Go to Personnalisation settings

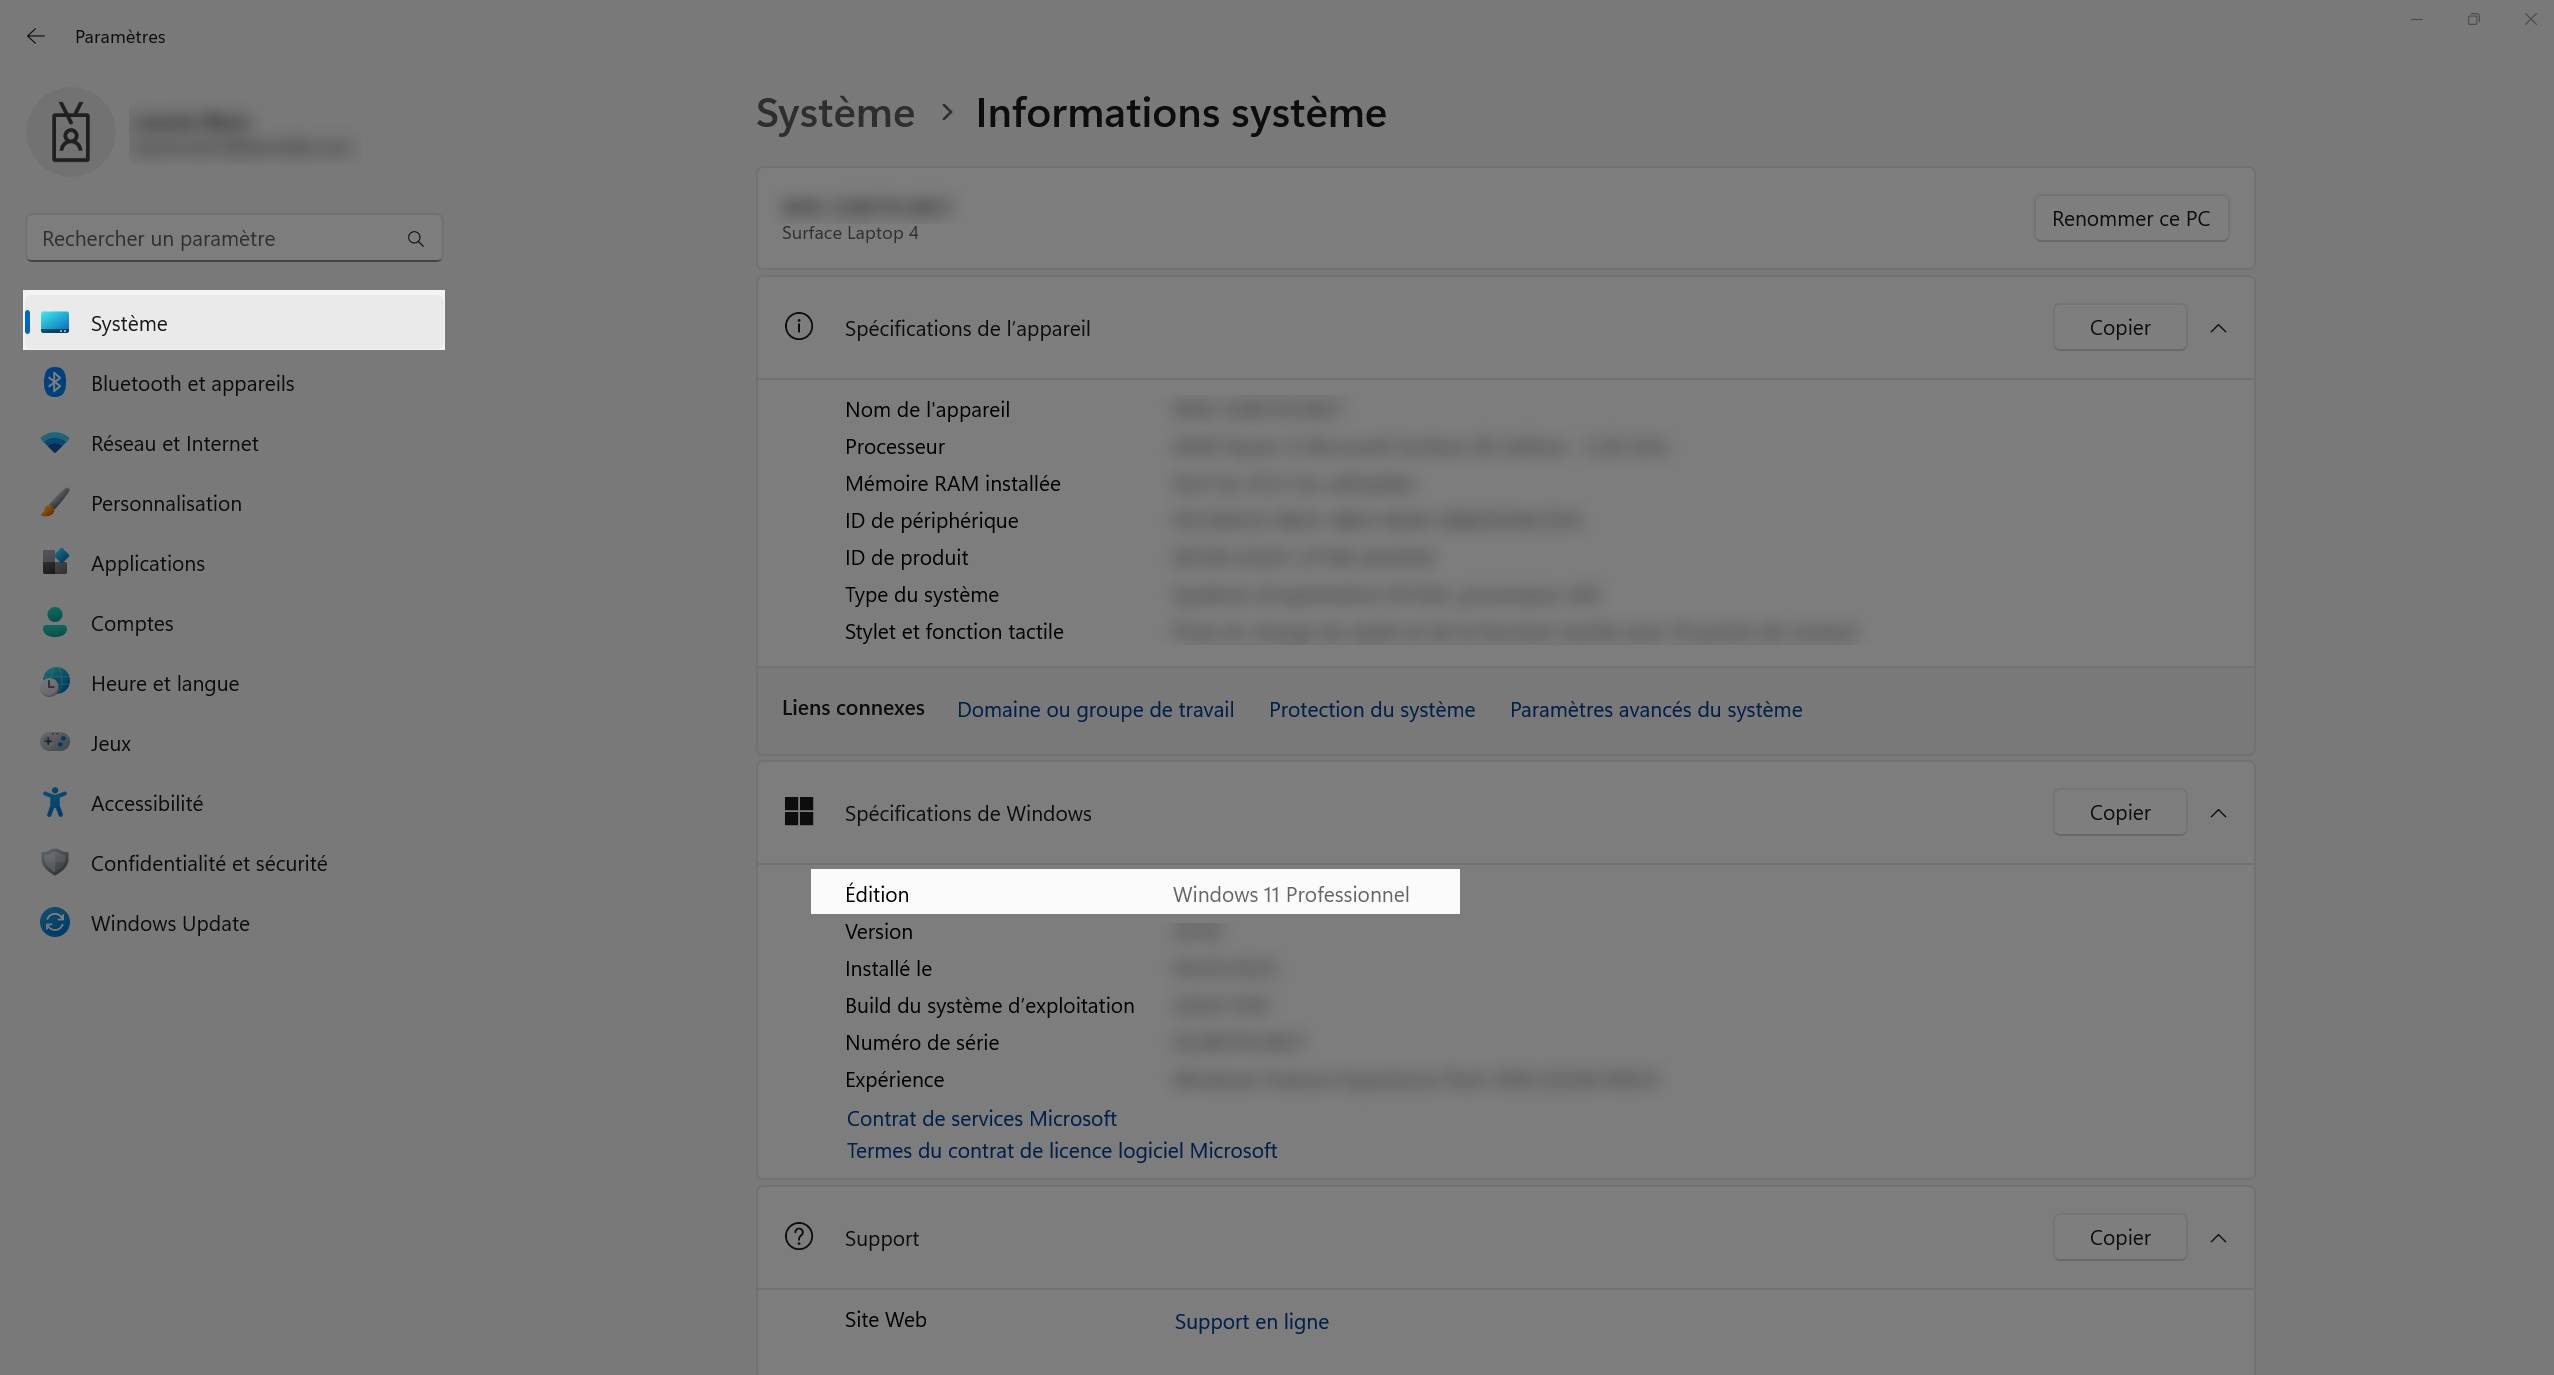tap(234, 503)
